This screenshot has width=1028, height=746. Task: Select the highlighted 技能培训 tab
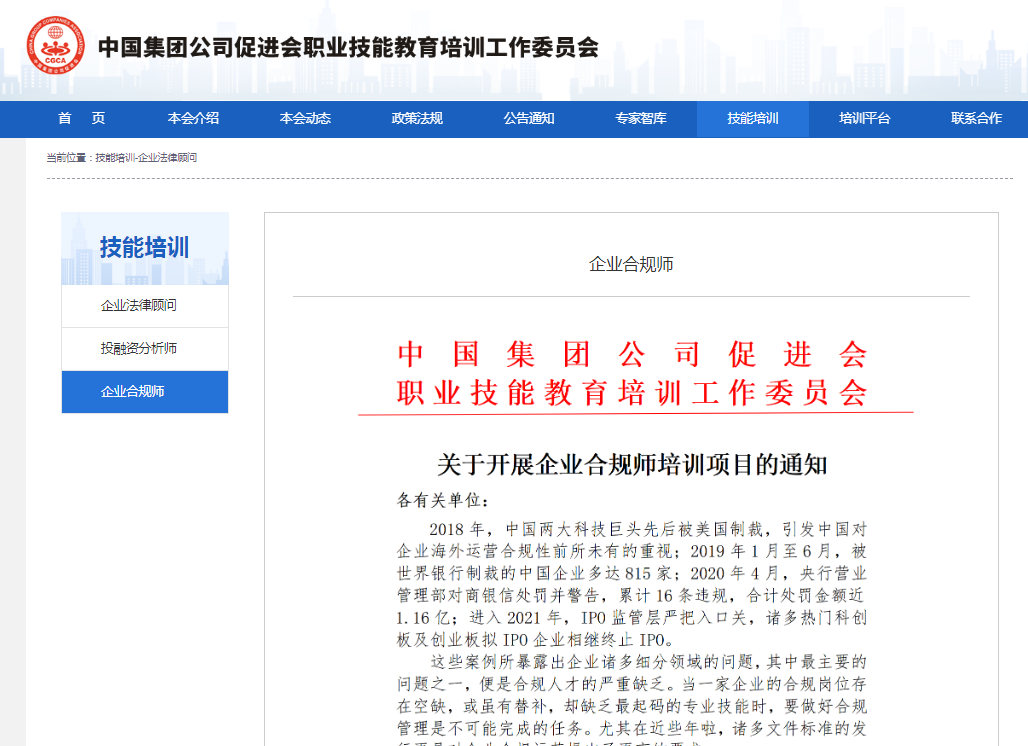(x=752, y=118)
